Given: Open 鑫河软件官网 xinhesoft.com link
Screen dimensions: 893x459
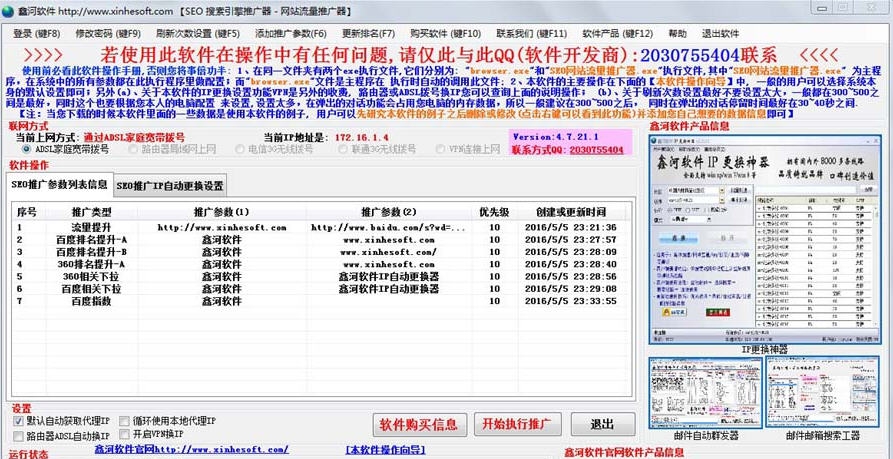Looking at the screenshot, I should point(192,450).
